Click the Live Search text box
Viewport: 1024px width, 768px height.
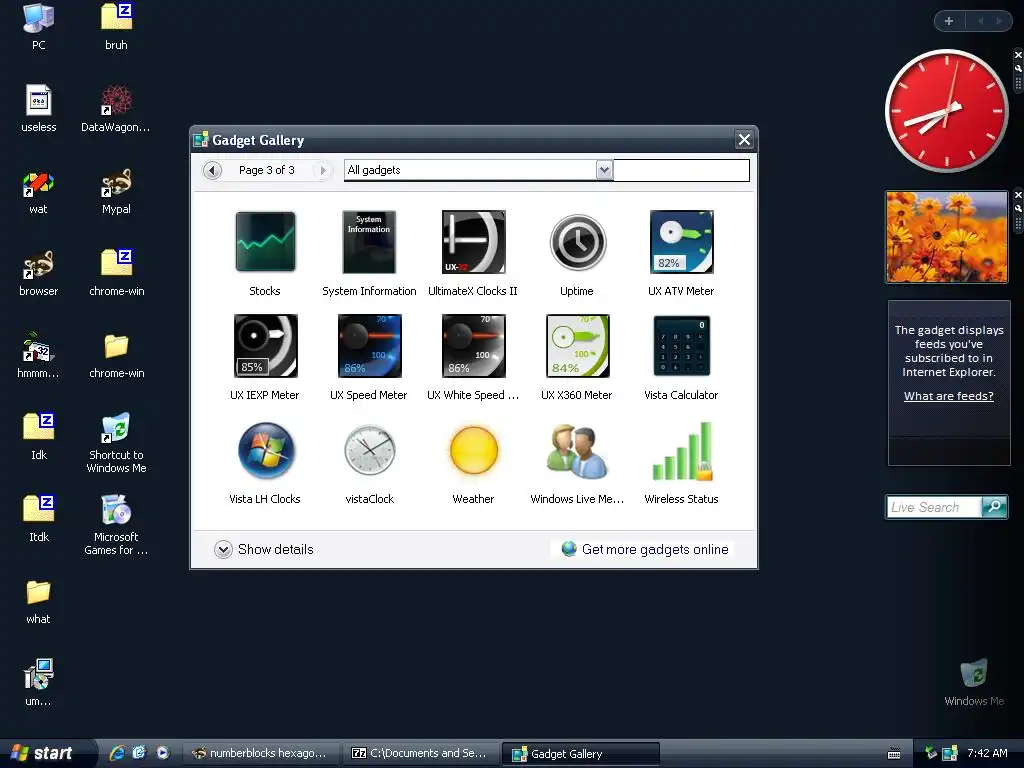coord(935,507)
